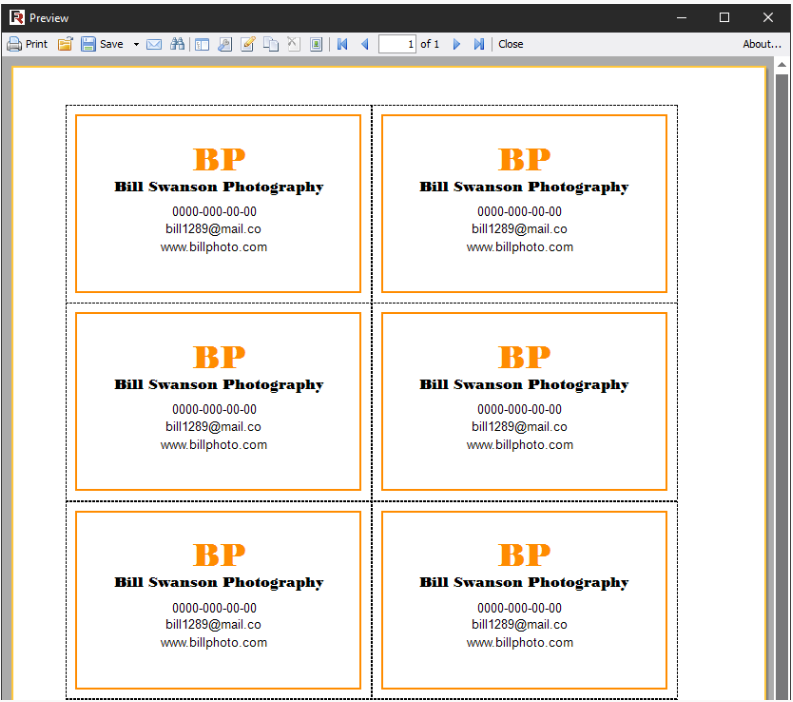The image size is (793, 702).
Task: Go to the next page
Action: pyautogui.click(x=456, y=45)
